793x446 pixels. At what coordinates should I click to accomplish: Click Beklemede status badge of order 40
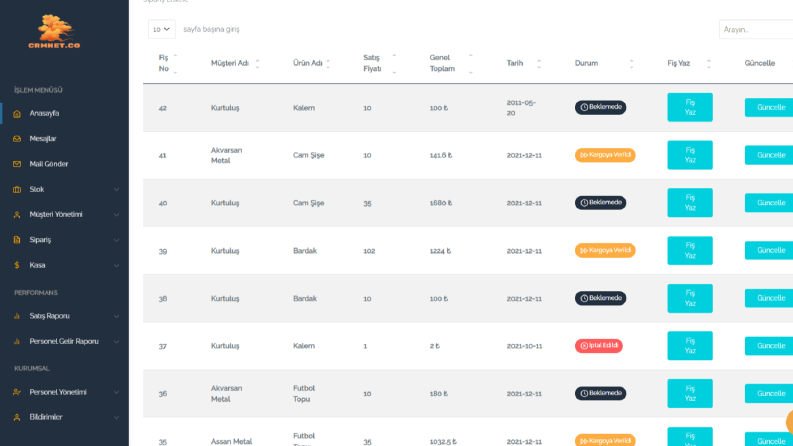click(x=600, y=203)
